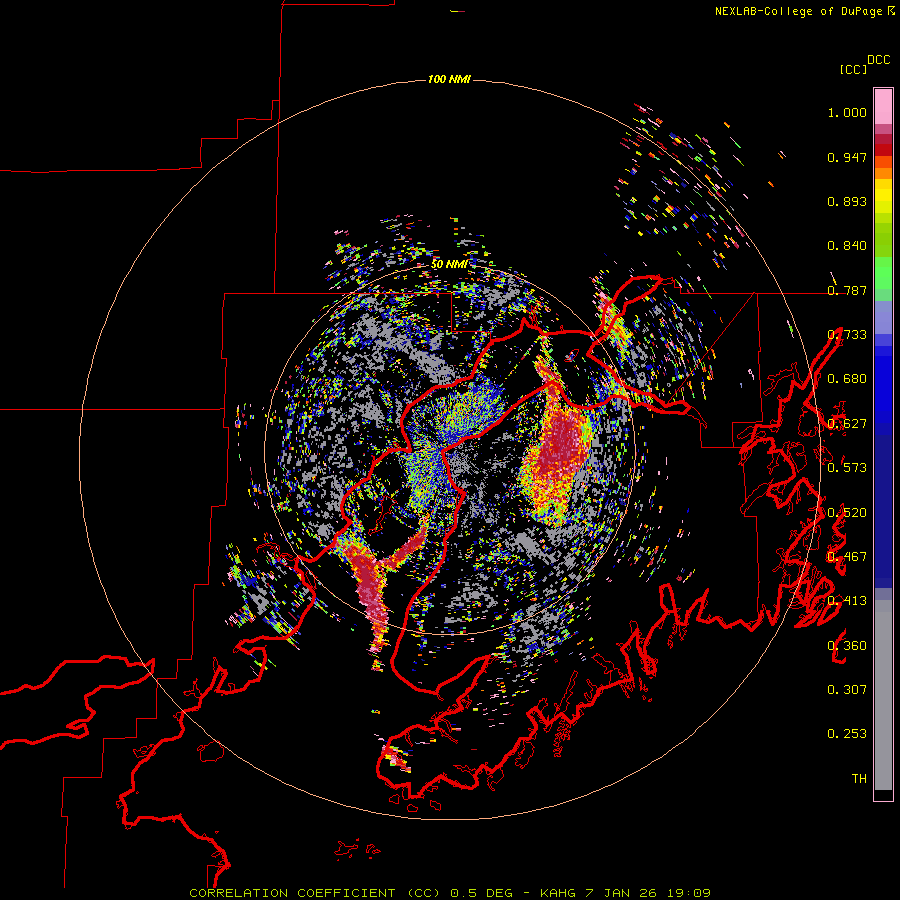Click the 7 JAN 26 date text
The width and height of the screenshot is (900, 900).
[x=623, y=893]
